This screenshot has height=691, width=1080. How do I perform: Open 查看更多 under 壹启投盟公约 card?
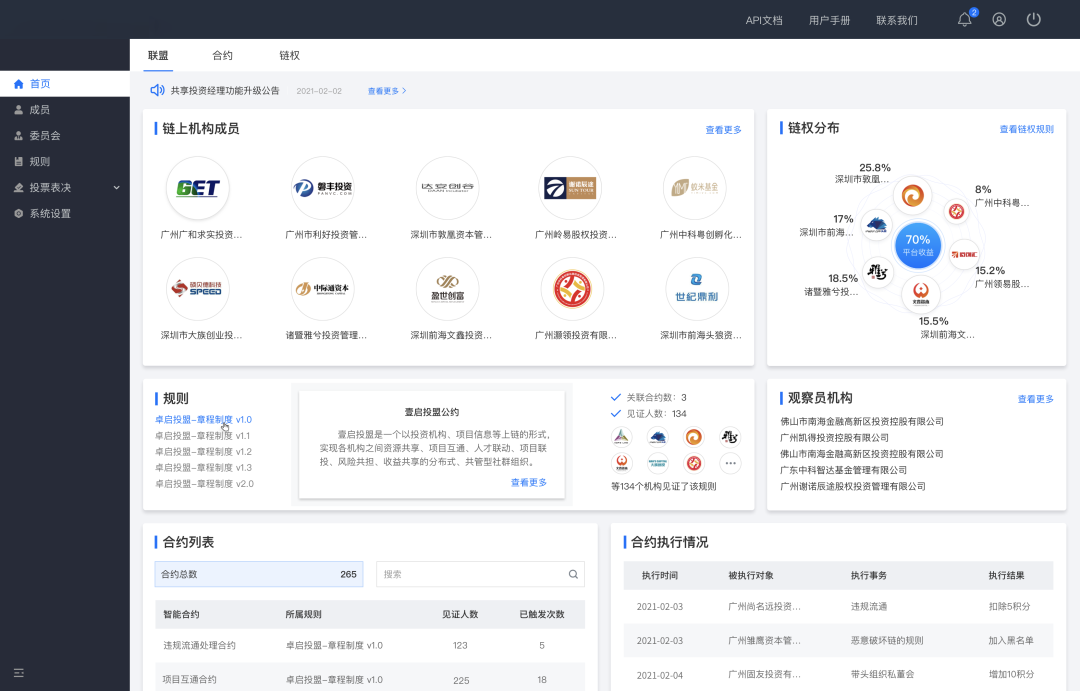pyautogui.click(x=529, y=482)
